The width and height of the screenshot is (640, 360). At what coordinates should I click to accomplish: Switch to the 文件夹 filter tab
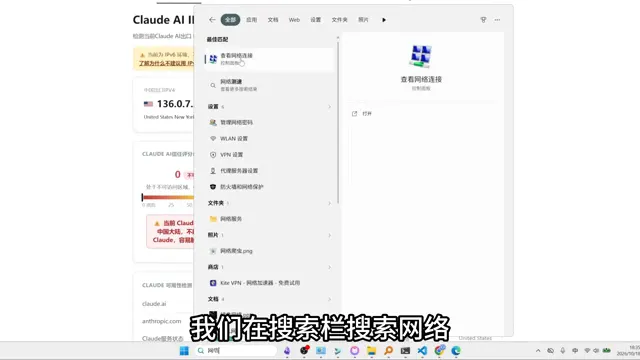(339, 20)
